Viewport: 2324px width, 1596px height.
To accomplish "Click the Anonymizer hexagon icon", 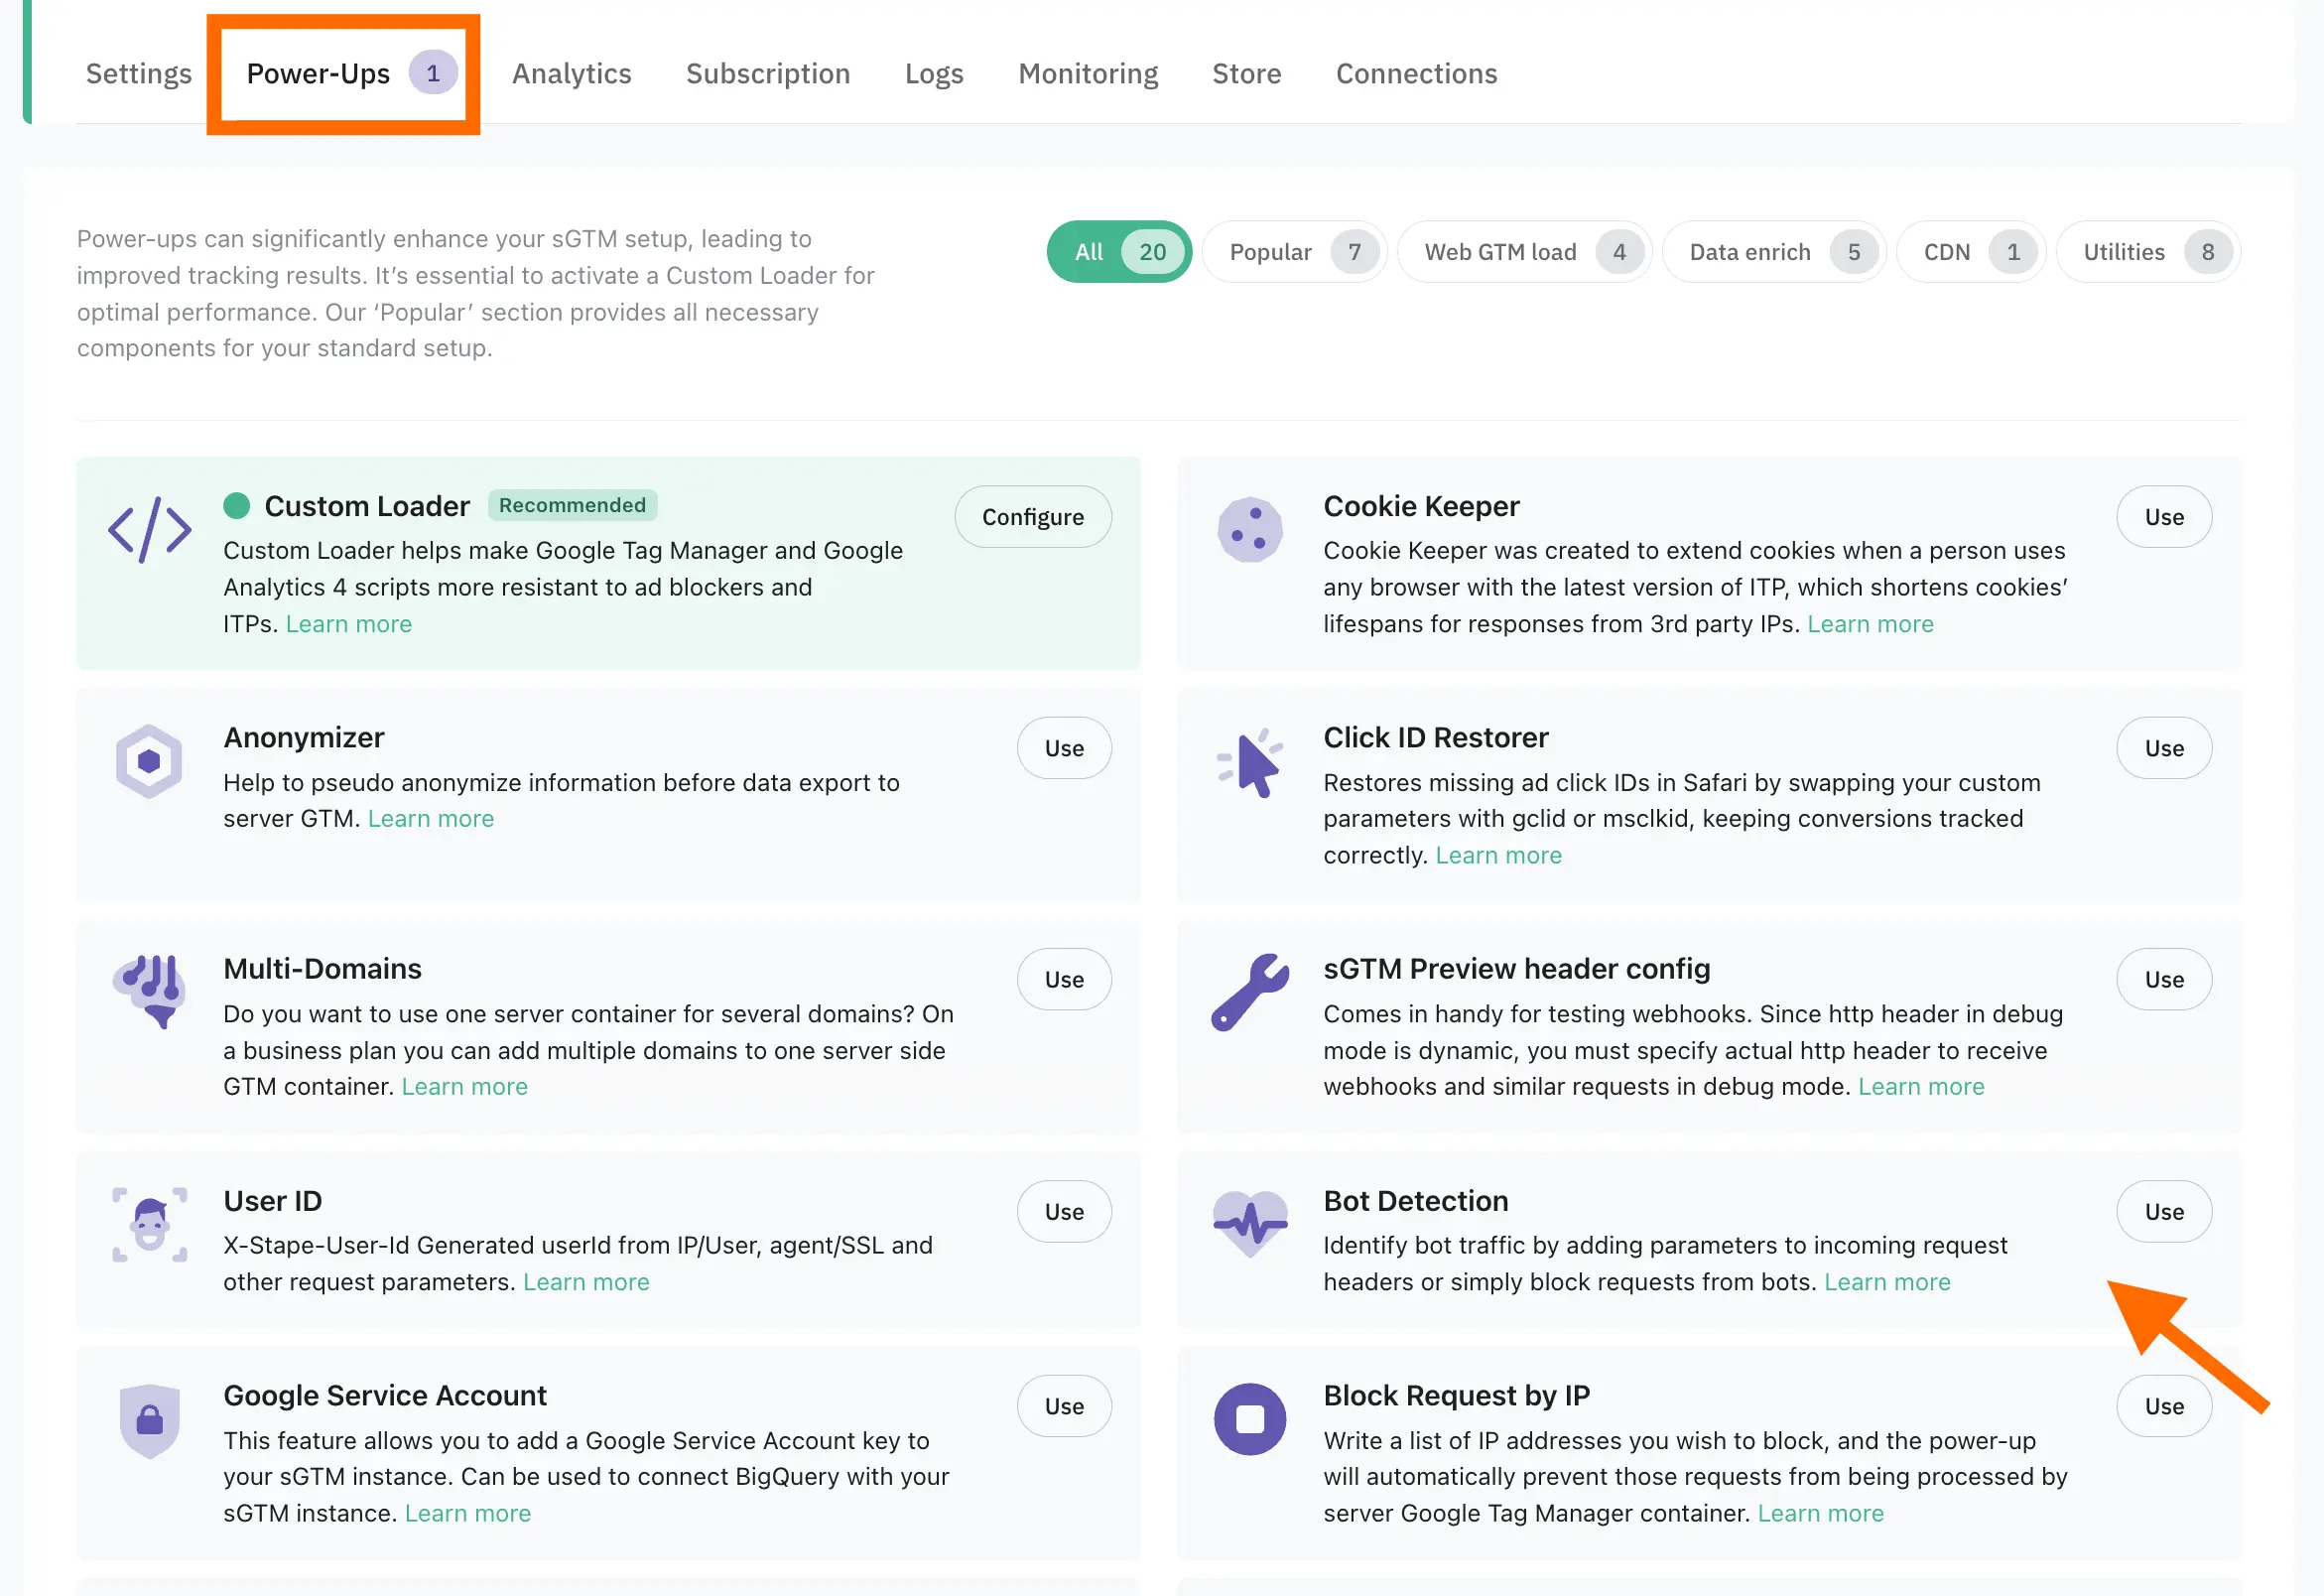I will [150, 761].
